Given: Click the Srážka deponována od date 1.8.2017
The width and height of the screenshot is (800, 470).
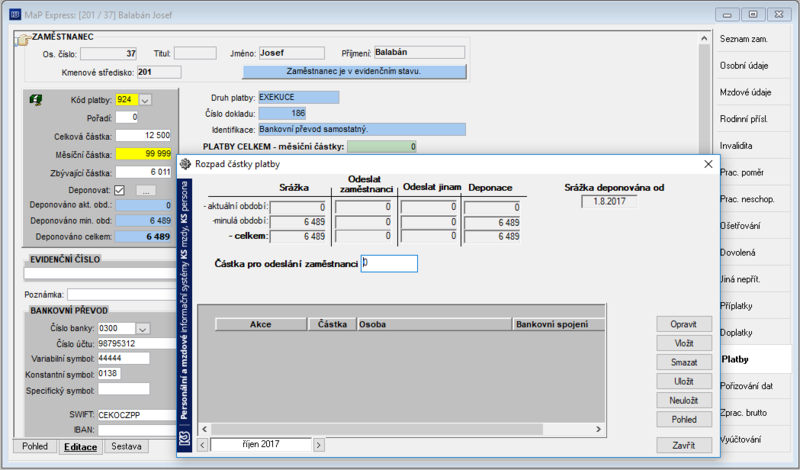Looking at the screenshot, I should 609,201.
